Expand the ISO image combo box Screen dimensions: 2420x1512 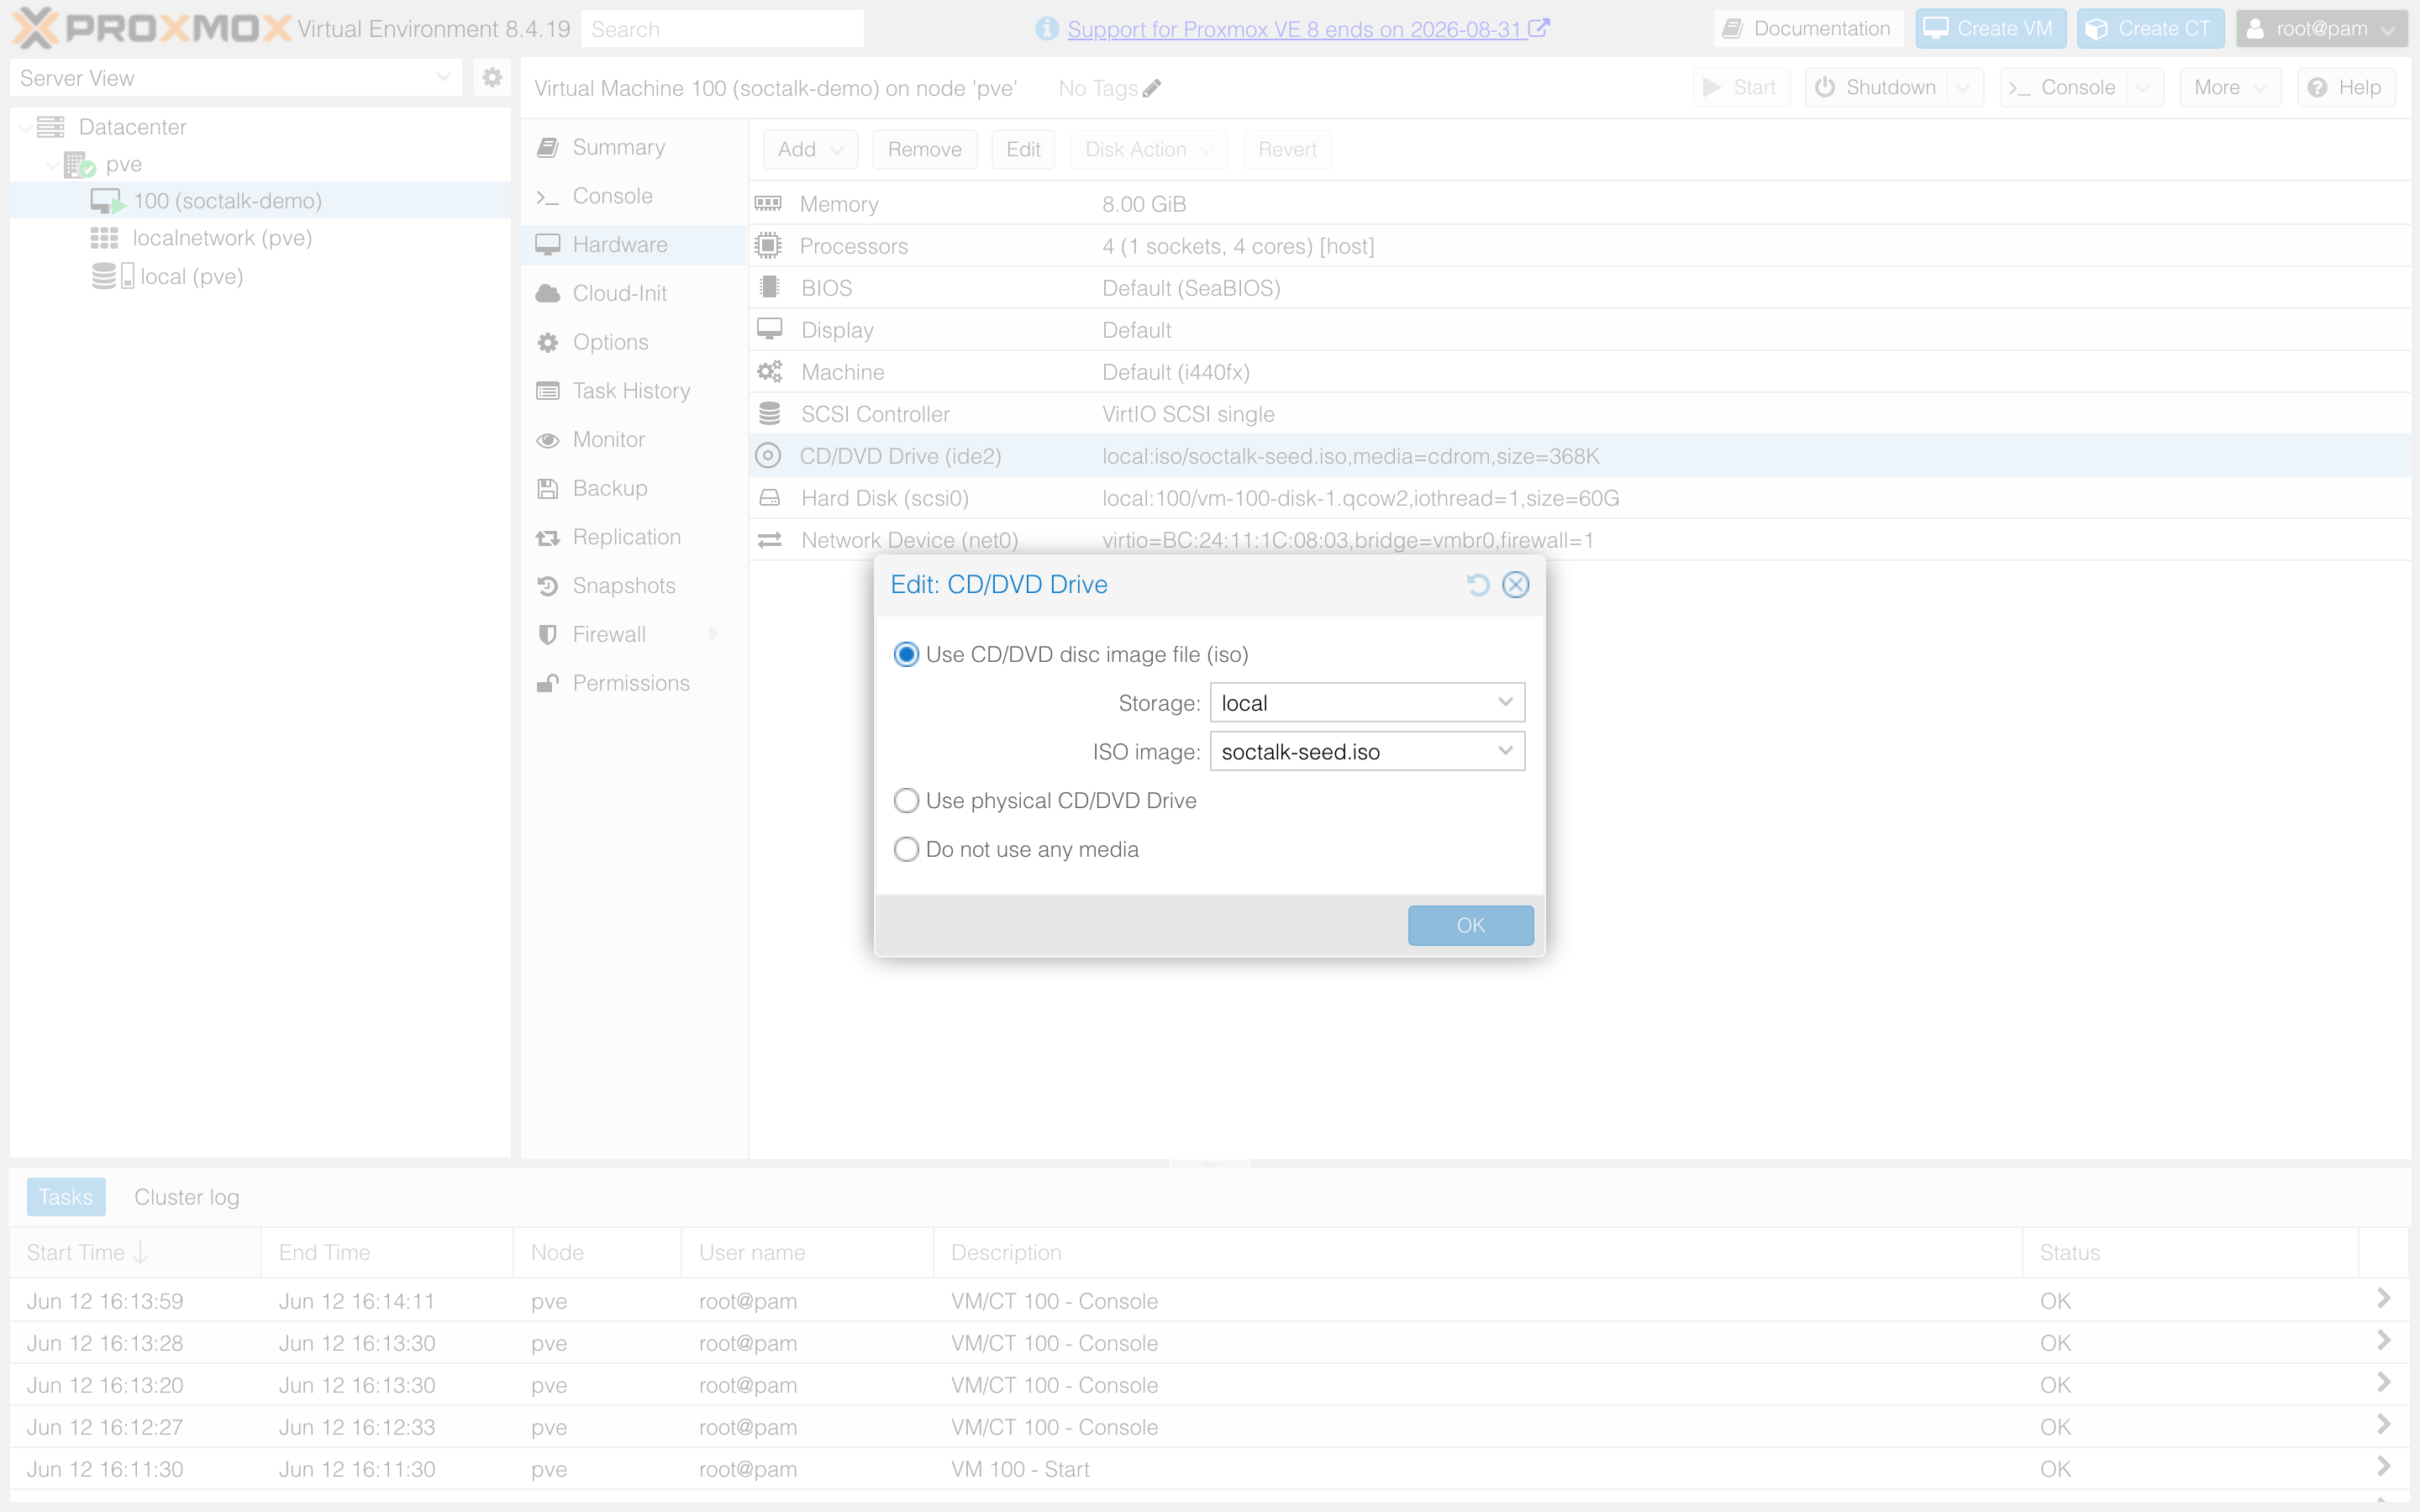click(x=1367, y=751)
